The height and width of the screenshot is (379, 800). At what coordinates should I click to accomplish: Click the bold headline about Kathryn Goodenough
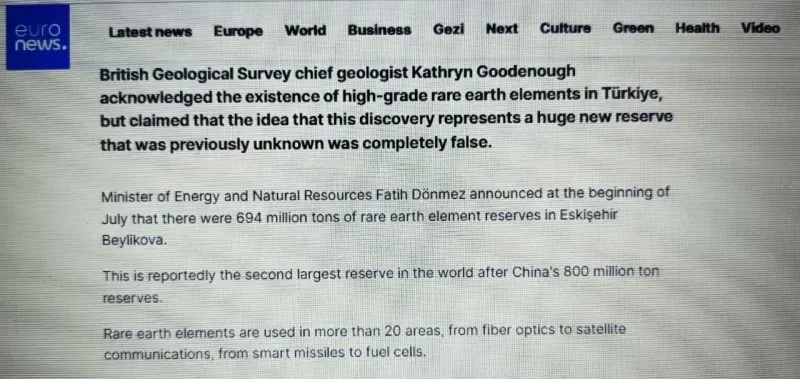[x=386, y=108]
